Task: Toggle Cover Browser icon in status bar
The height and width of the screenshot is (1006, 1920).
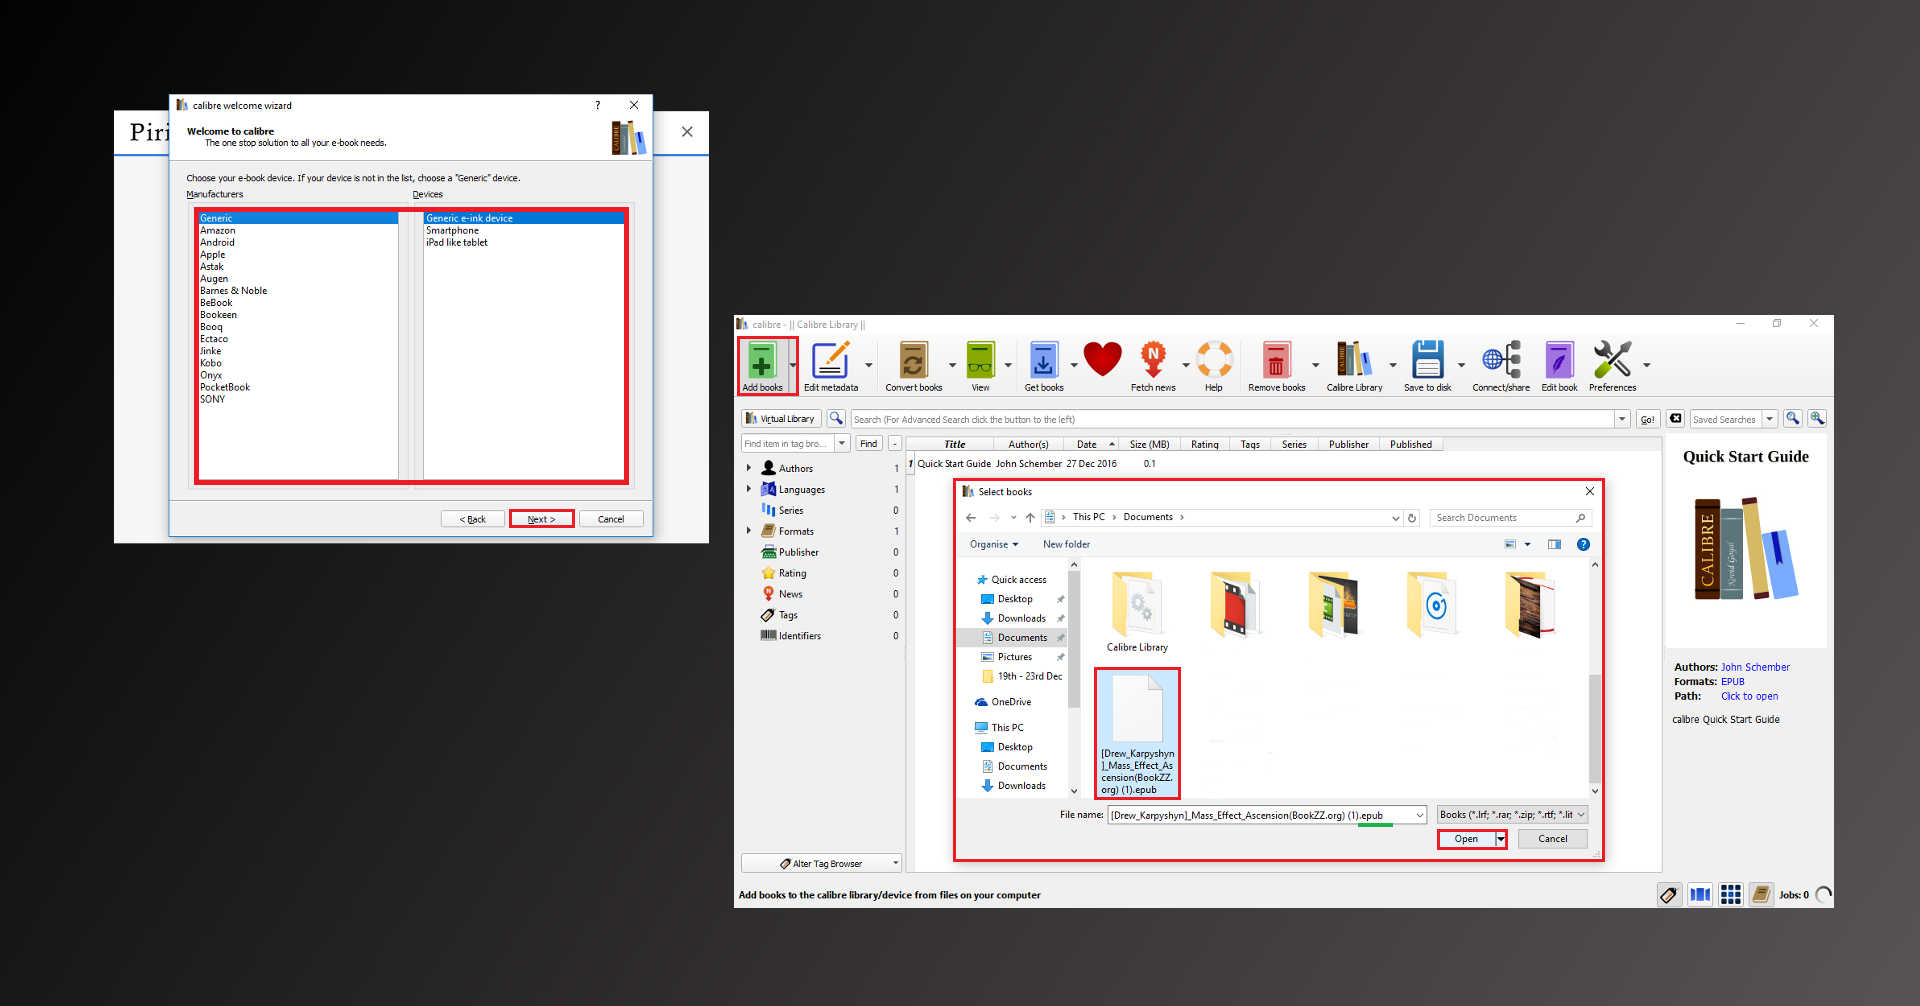Action: pos(1700,895)
